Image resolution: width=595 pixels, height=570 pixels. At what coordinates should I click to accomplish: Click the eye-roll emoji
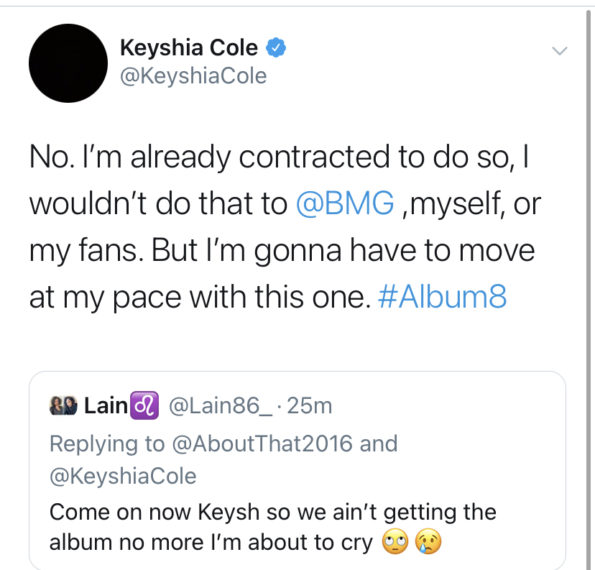tap(395, 542)
